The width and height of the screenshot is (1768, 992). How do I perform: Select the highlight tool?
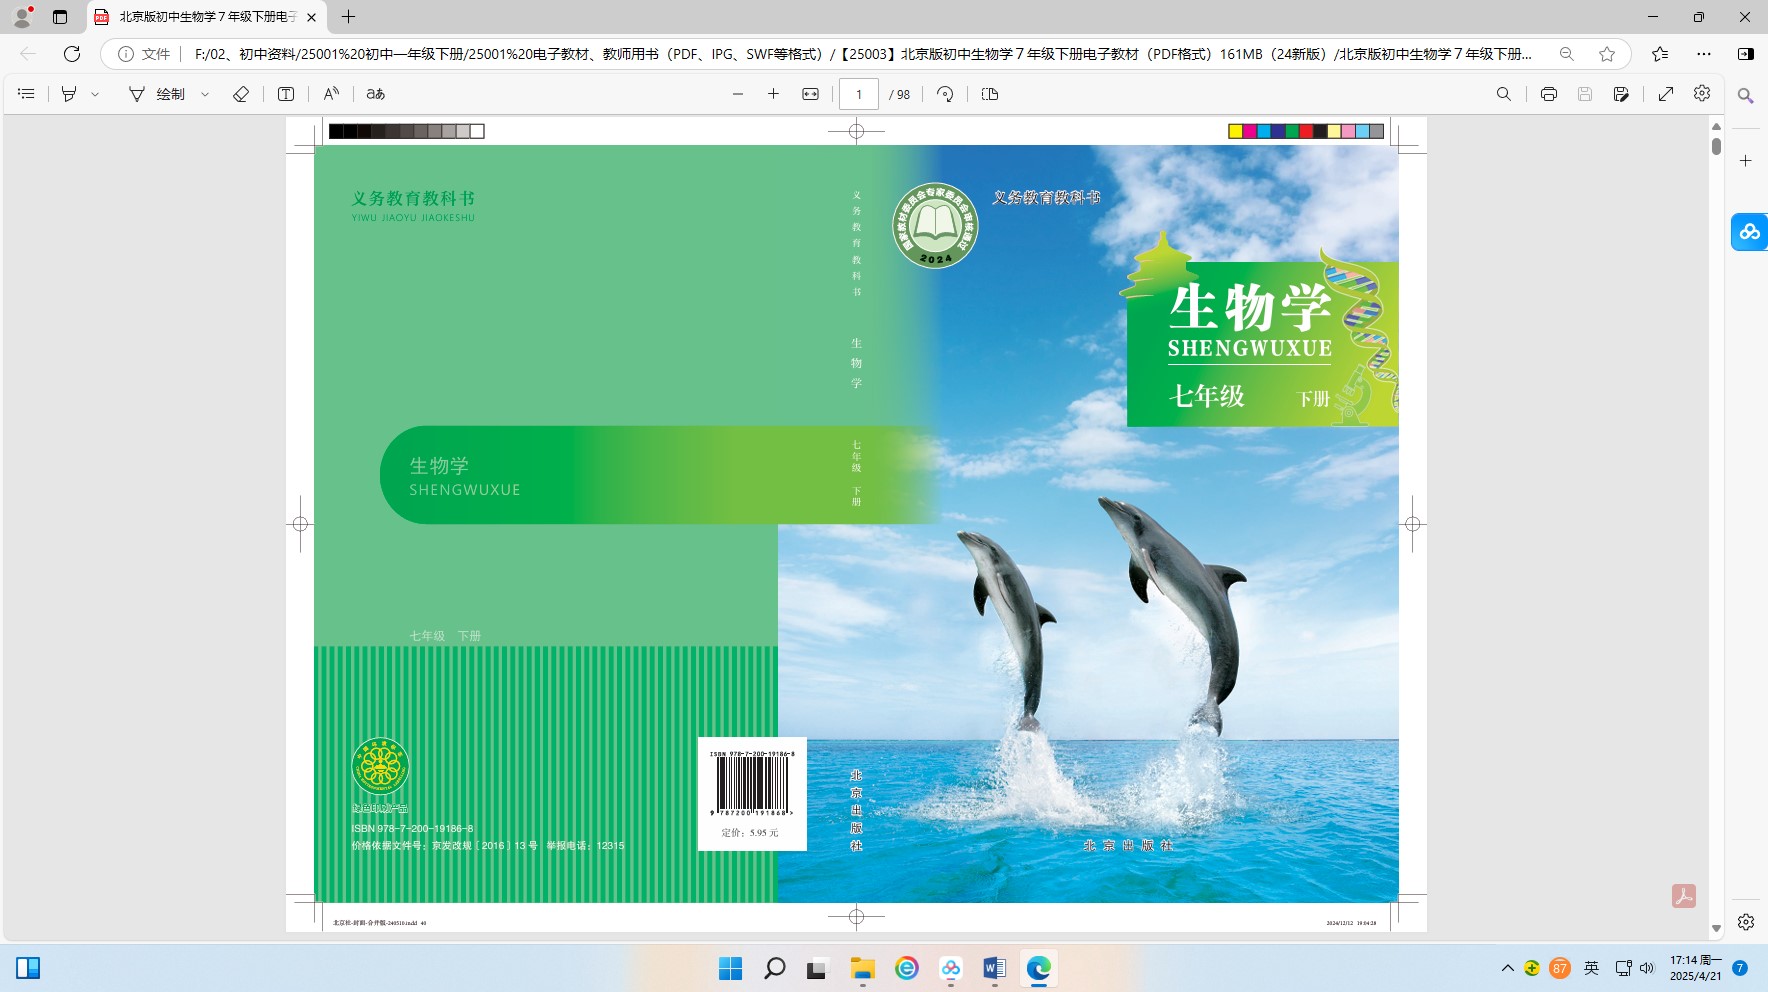tap(69, 94)
